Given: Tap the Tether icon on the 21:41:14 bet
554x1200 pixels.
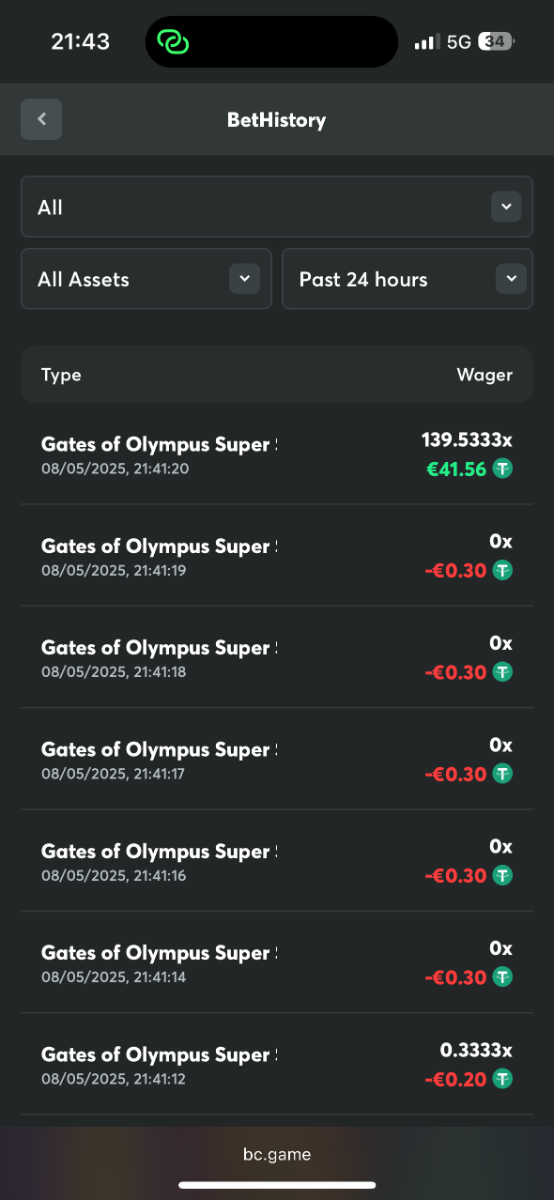Looking at the screenshot, I should pos(502,977).
